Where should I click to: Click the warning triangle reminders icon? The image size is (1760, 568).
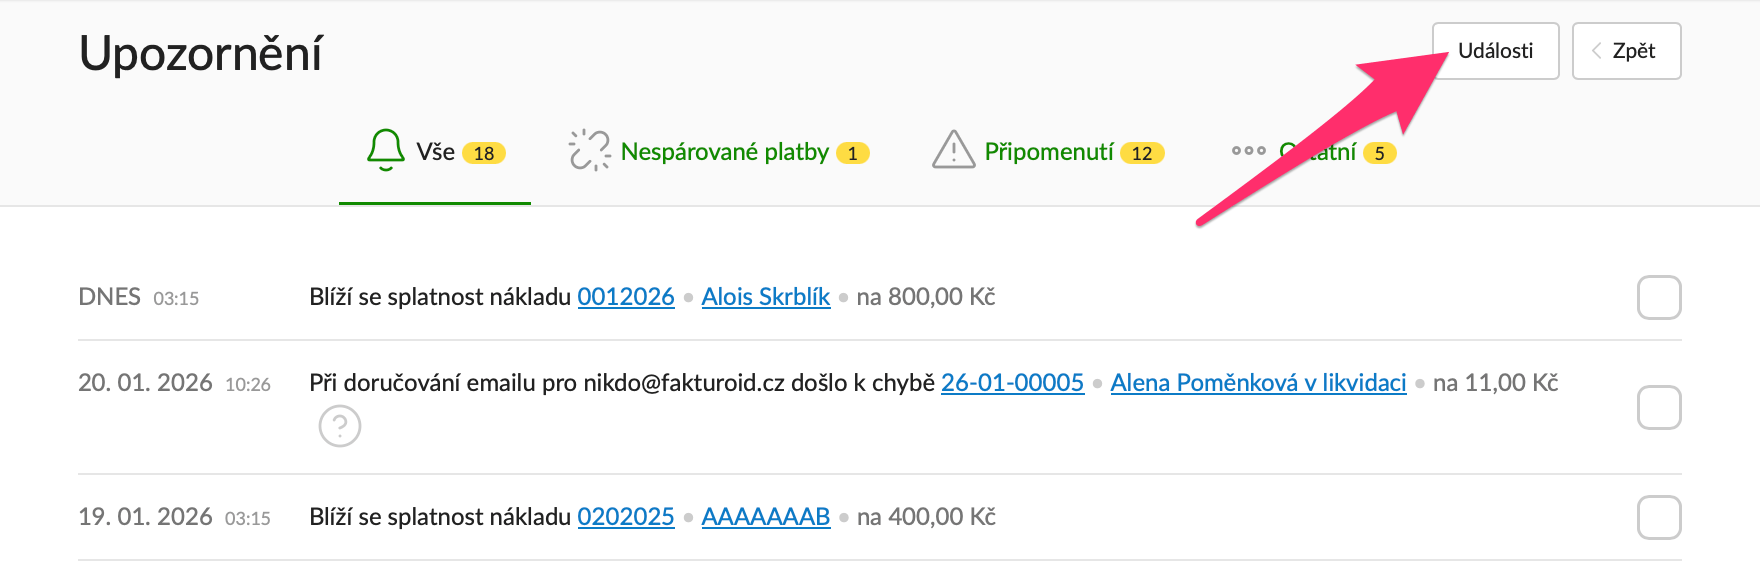click(953, 150)
